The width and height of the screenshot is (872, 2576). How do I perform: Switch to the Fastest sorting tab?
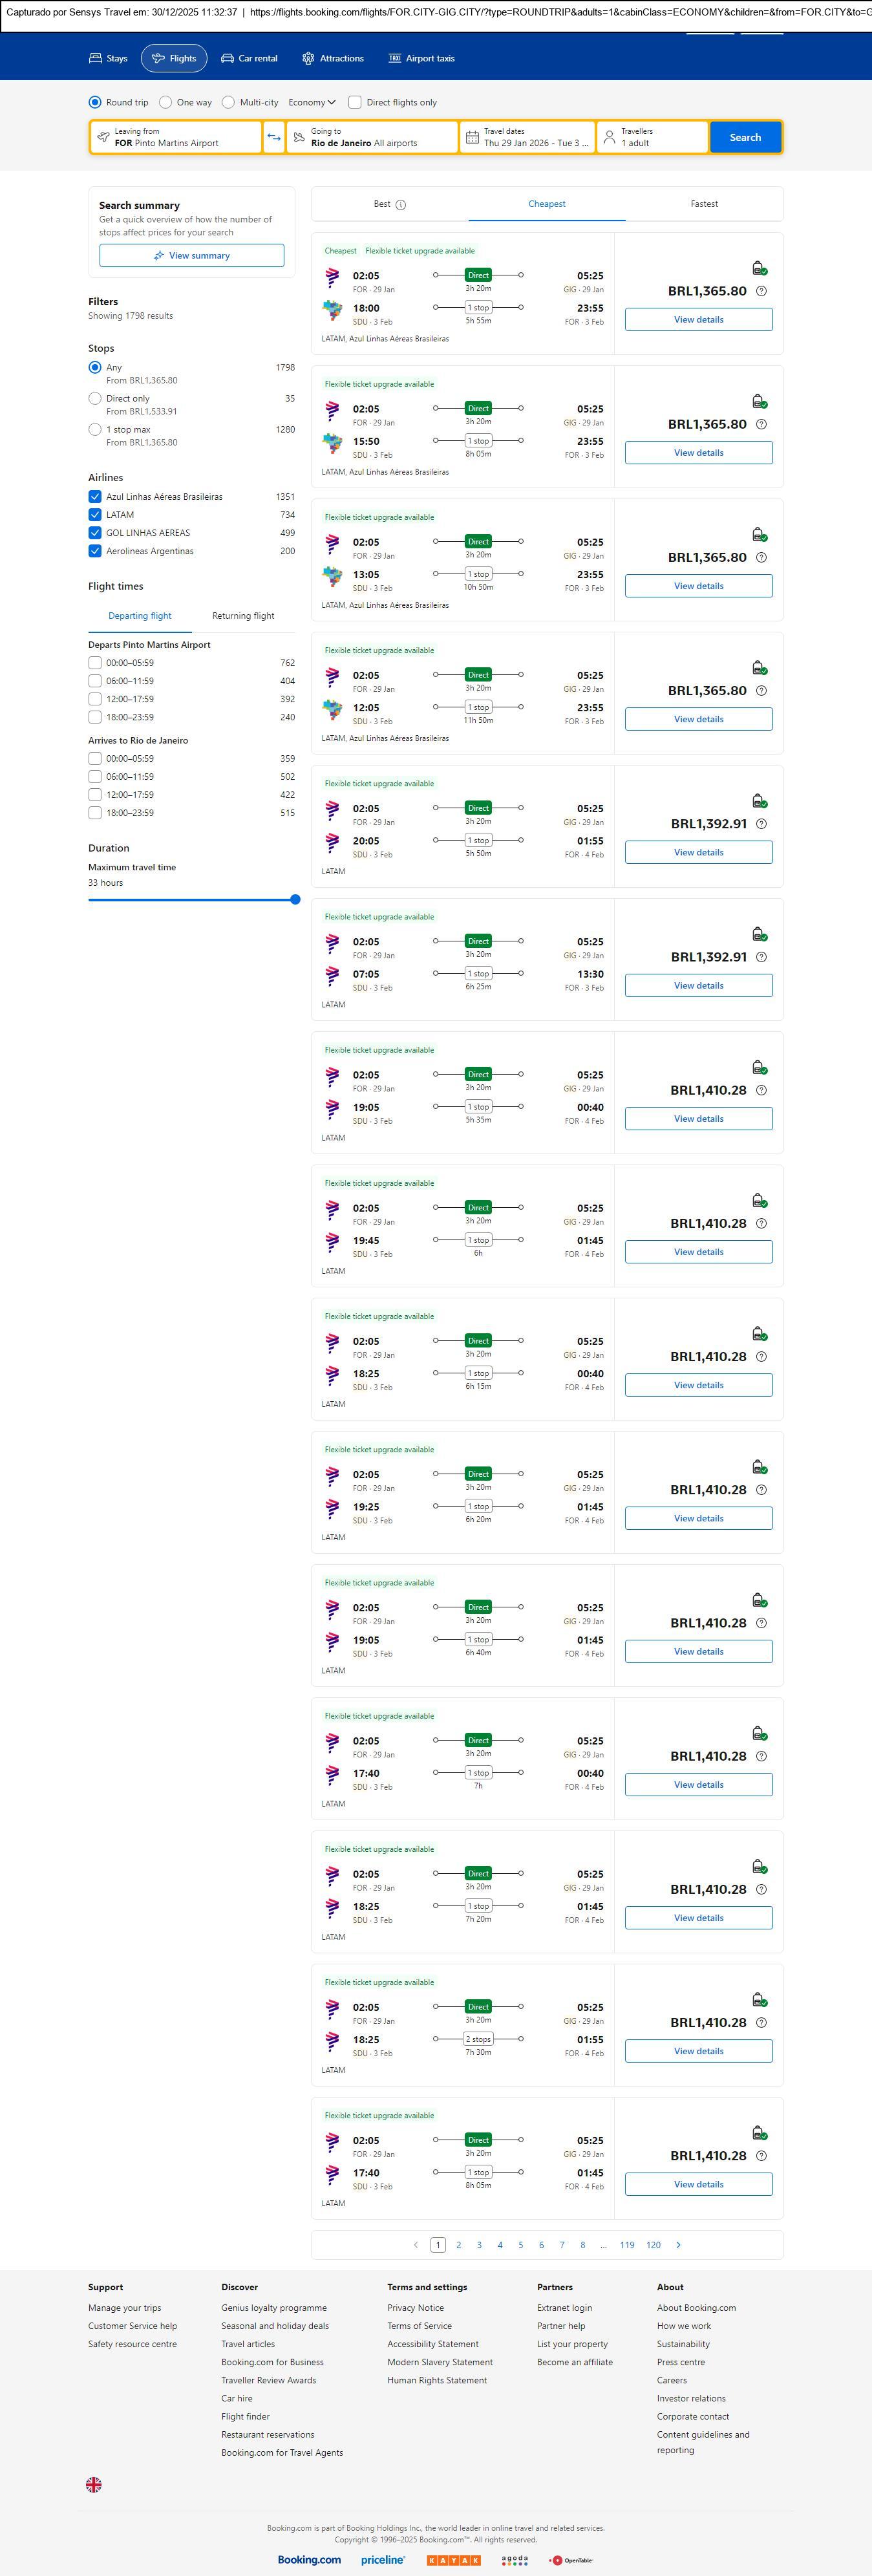coord(704,204)
